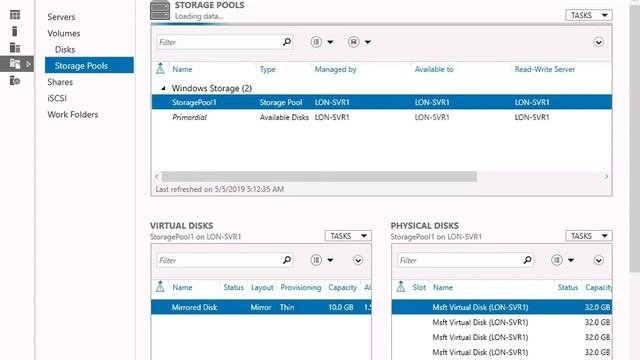Expand Virtual Disks panel with chevron circle
The width and height of the screenshot is (640, 360).
(x=358, y=260)
